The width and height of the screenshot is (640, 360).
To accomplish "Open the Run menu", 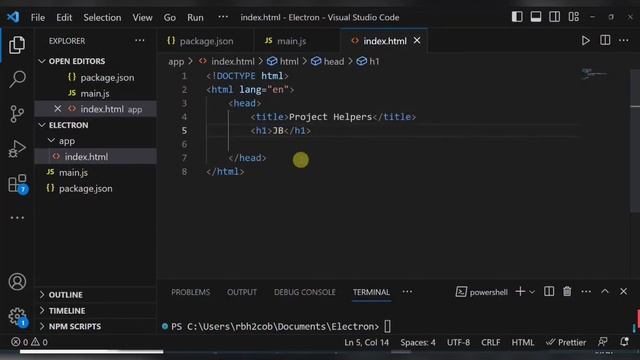I will point(195,18).
